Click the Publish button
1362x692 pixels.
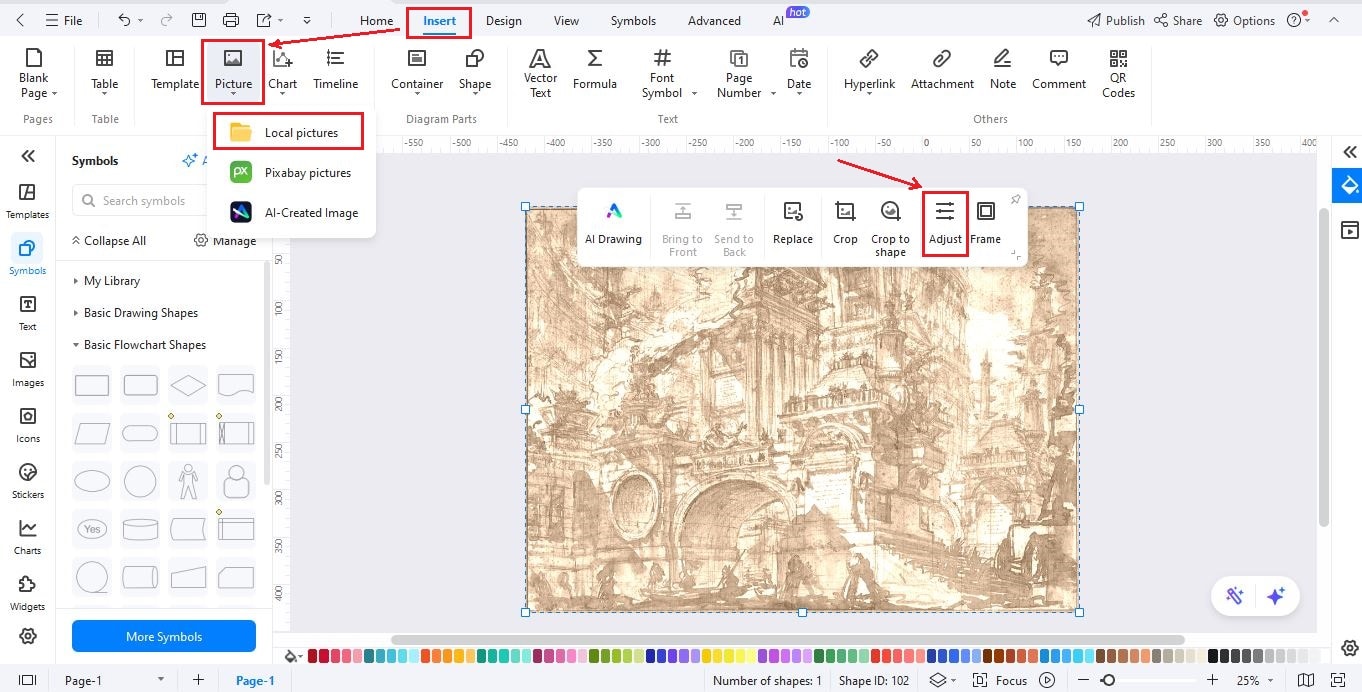point(1115,20)
